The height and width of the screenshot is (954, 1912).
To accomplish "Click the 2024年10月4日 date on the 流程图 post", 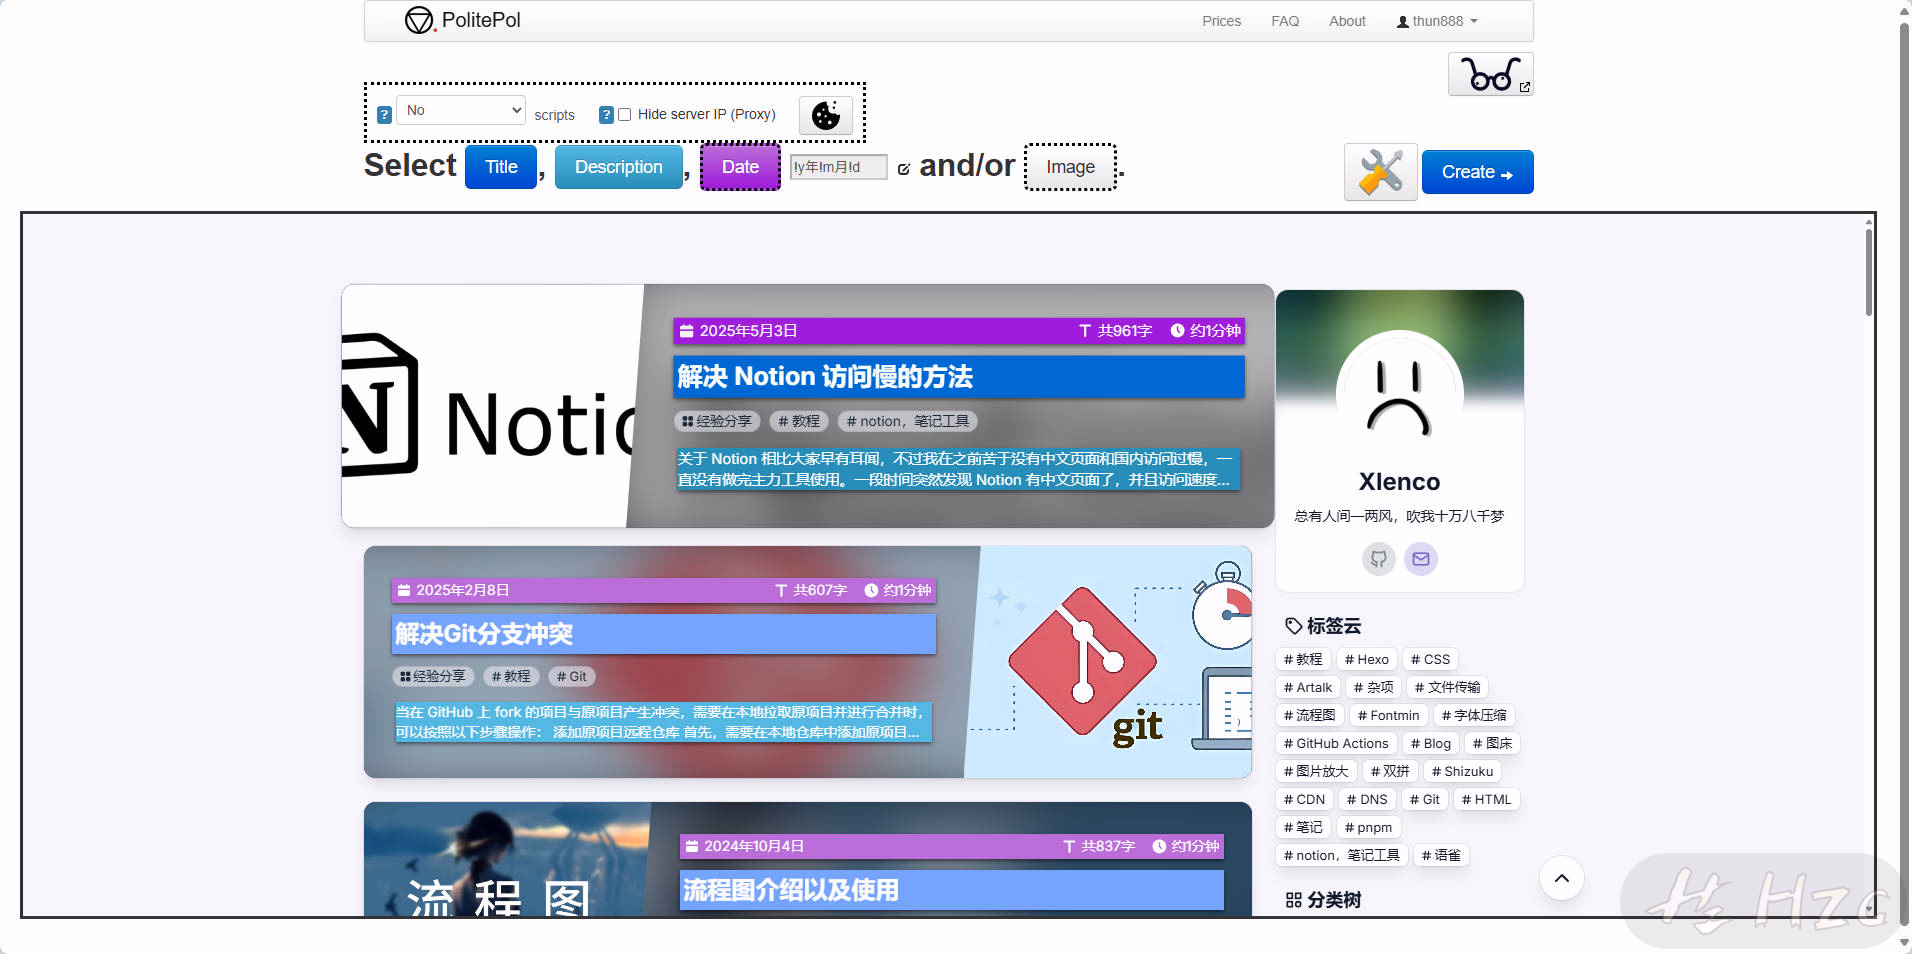I will tap(754, 847).
